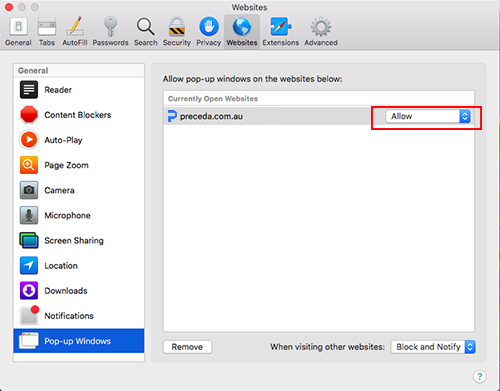Image resolution: width=500 pixels, height=391 pixels.
Task: Click the Remove button
Action: [x=187, y=347]
